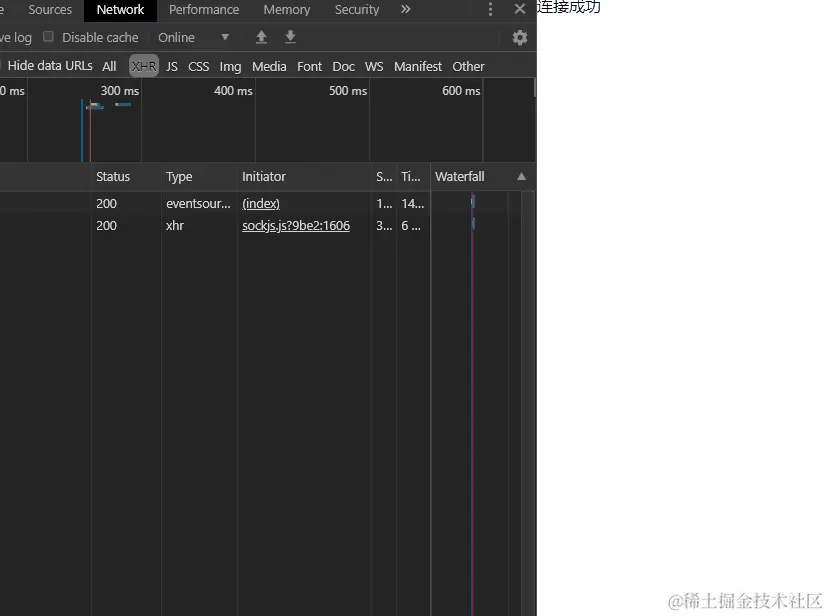The height and width of the screenshot is (616, 829).
Task: Click the sockjs.js?9be2:1606 initiator link
Action: 295,225
